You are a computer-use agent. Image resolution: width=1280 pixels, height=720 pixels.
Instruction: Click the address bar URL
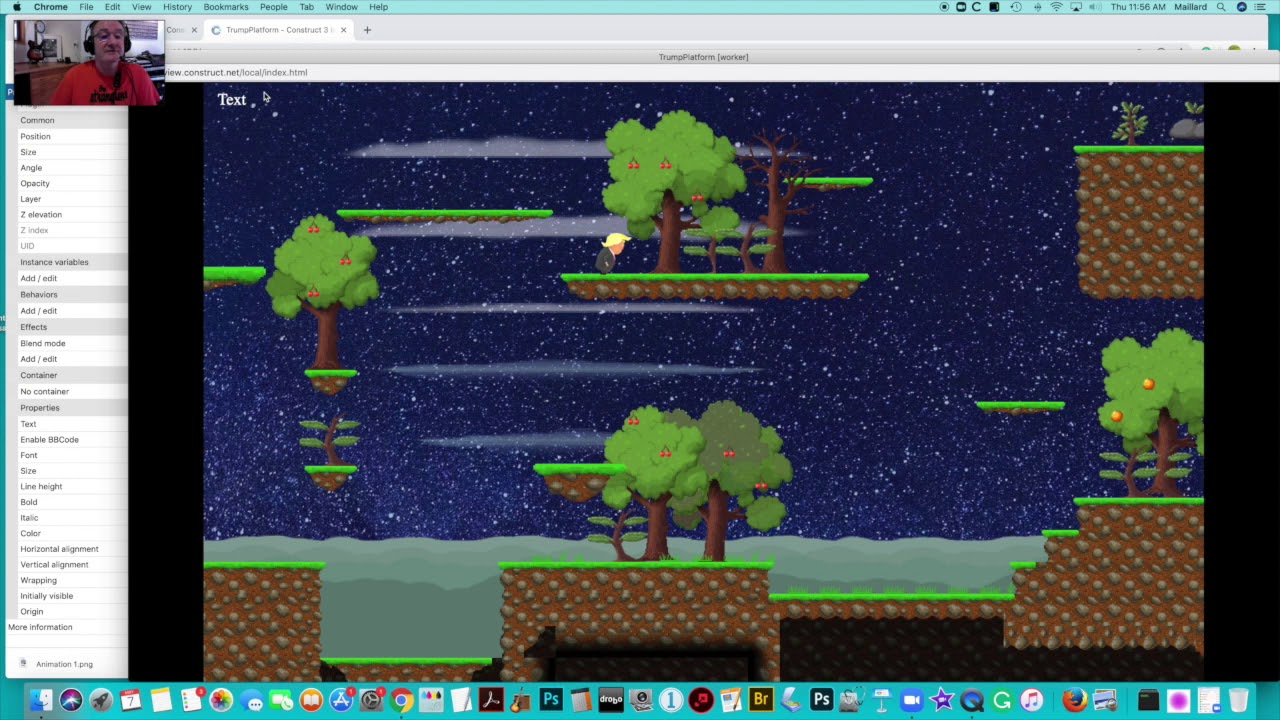pos(236,72)
